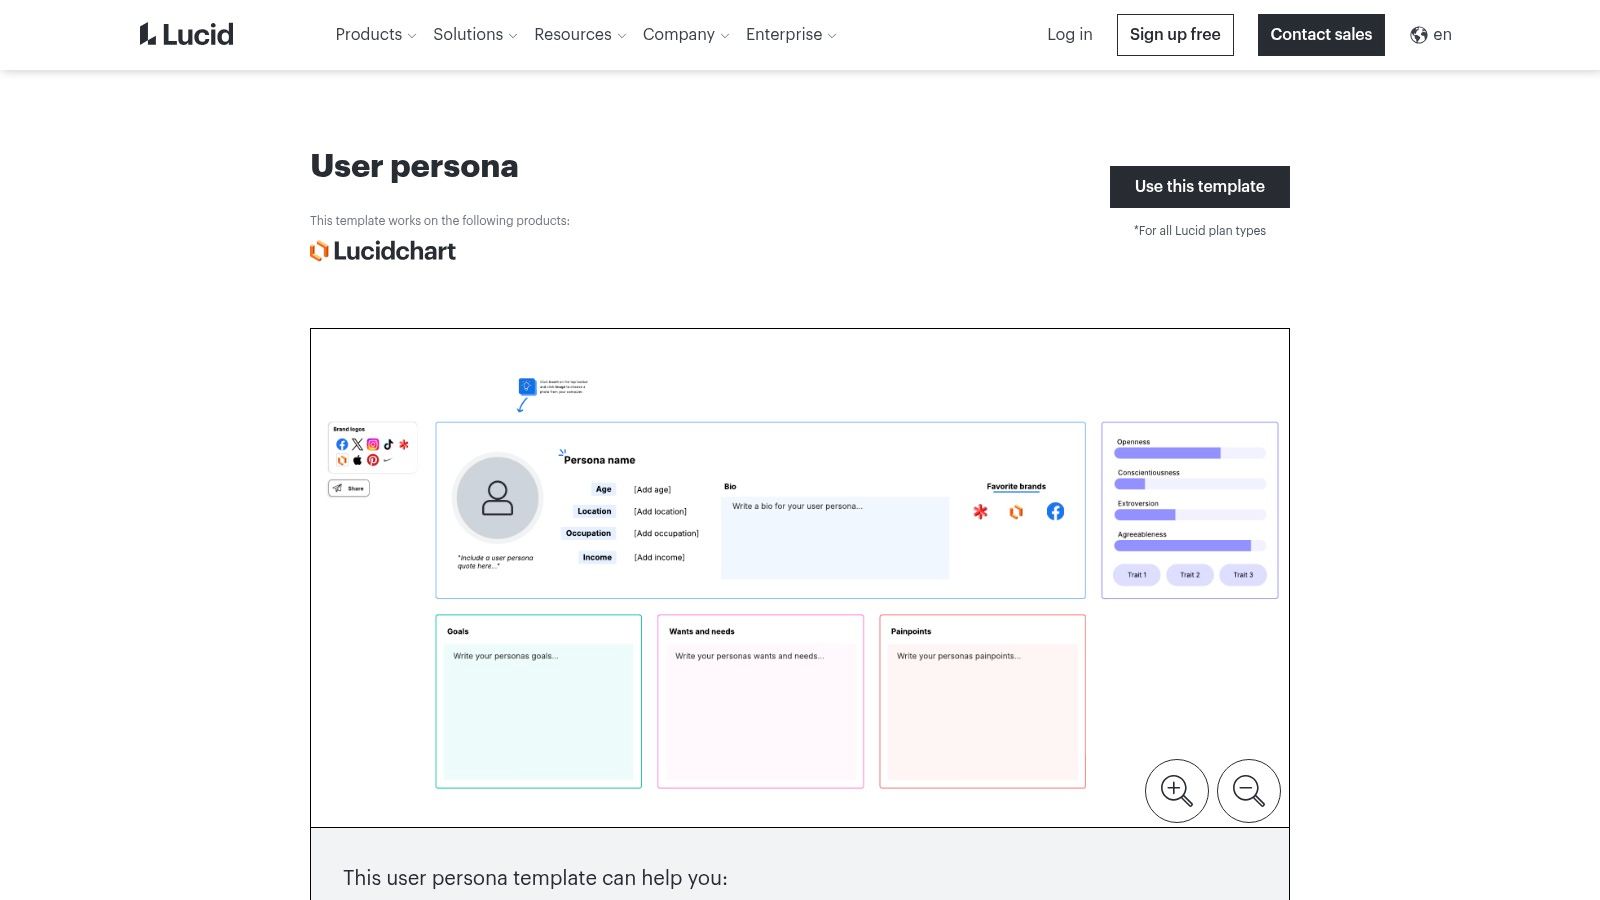
Task: Click the Share button on the canvas
Action: tap(349, 488)
